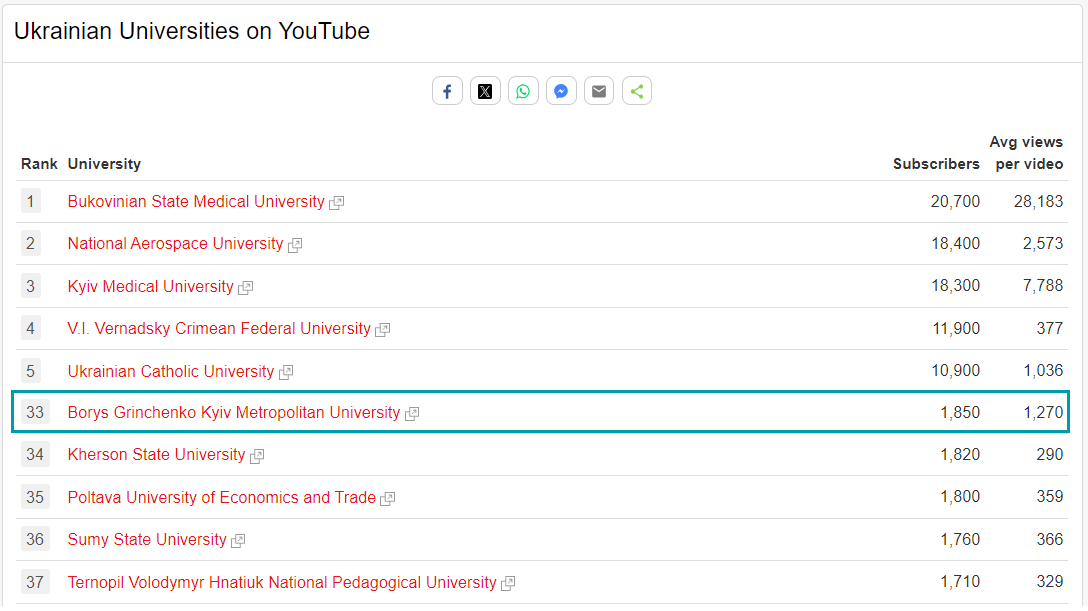Share the list via the email icon
This screenshot has width=1088, height=611.
599,90
